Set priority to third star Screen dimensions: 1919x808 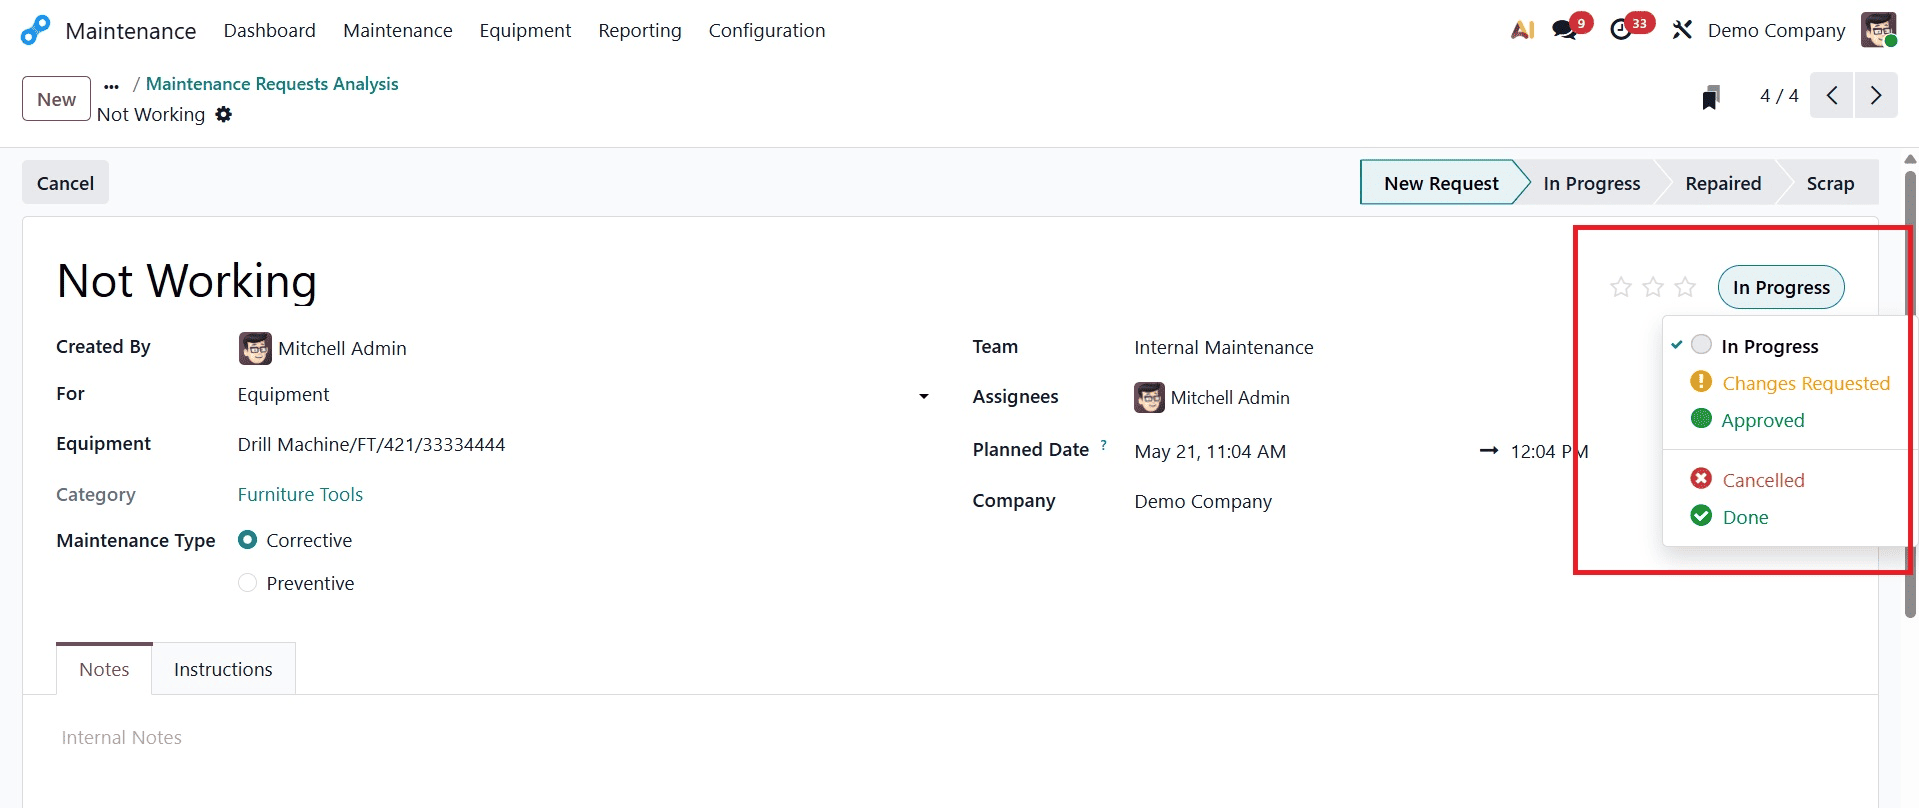[1685, 287]
